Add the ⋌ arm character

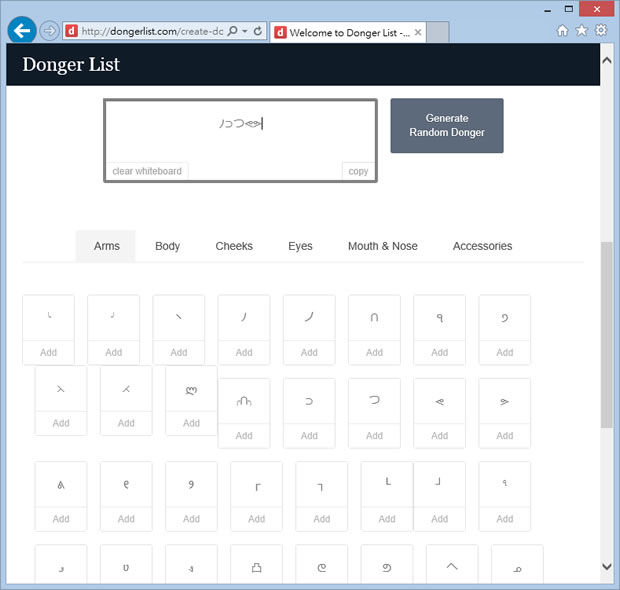(x=126, y=423)
